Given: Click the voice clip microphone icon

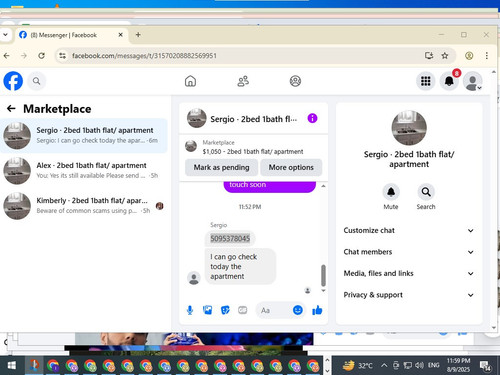Looking at the screenshot, I should point(190,310).
